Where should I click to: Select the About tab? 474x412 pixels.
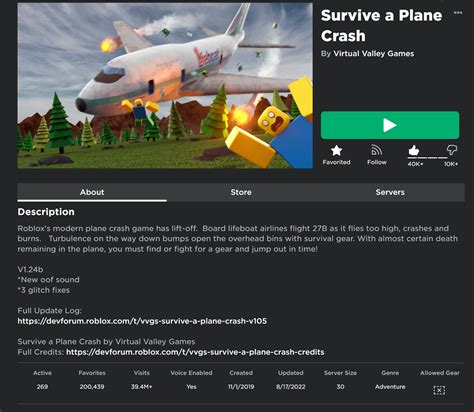[x=92, y=192]
